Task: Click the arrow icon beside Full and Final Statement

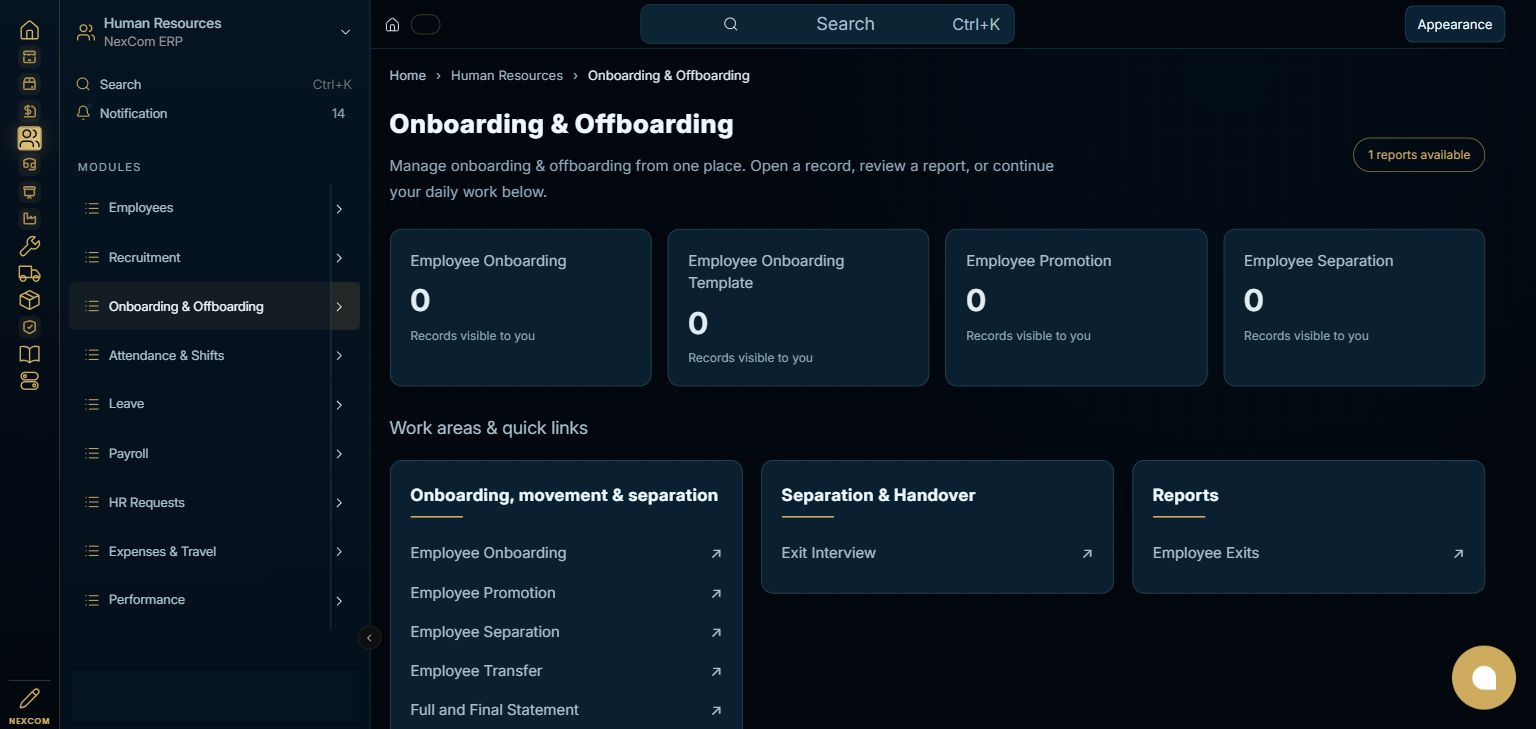Action: 716,710
